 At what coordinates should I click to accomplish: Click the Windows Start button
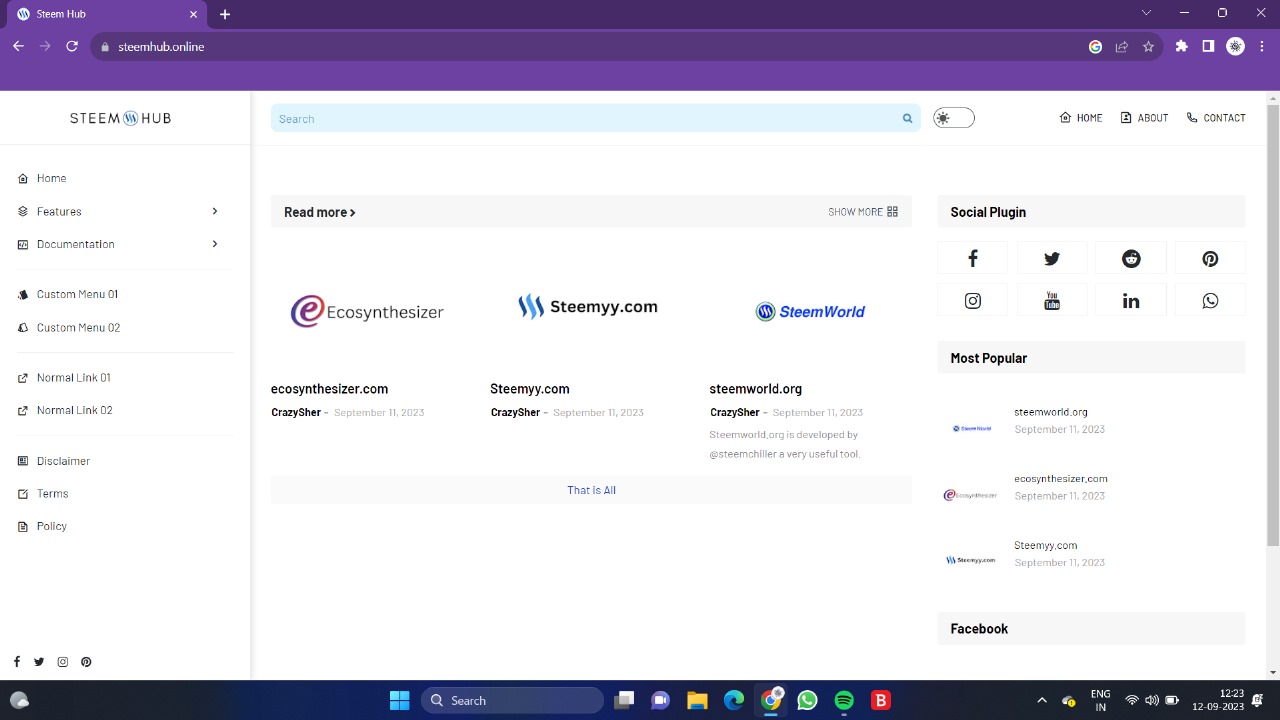pos(399,700)
